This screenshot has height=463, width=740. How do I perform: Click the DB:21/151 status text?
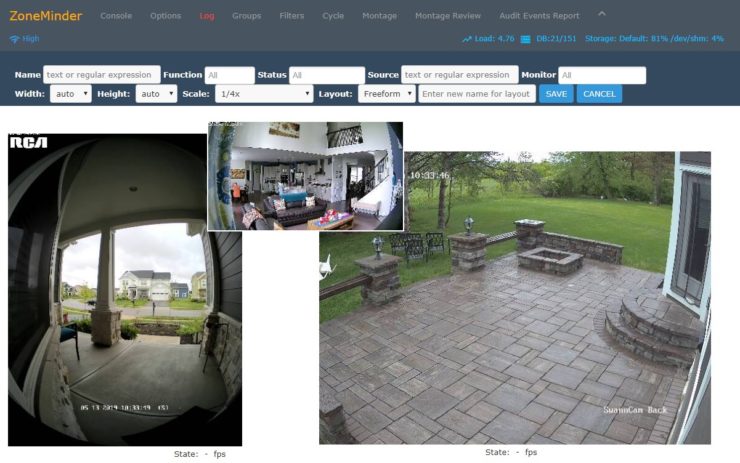[556, 39]
